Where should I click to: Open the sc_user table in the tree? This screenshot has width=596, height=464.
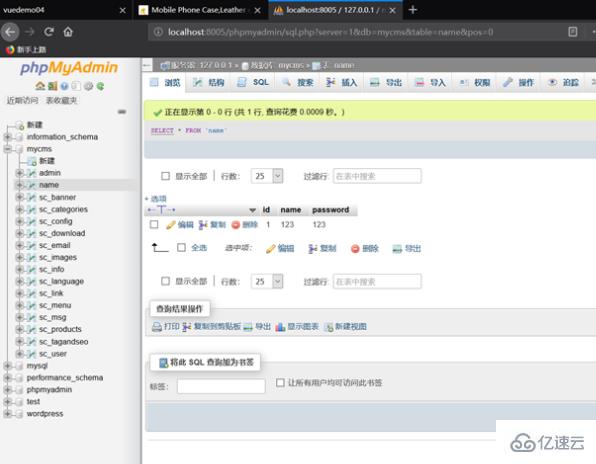point(53,354)
